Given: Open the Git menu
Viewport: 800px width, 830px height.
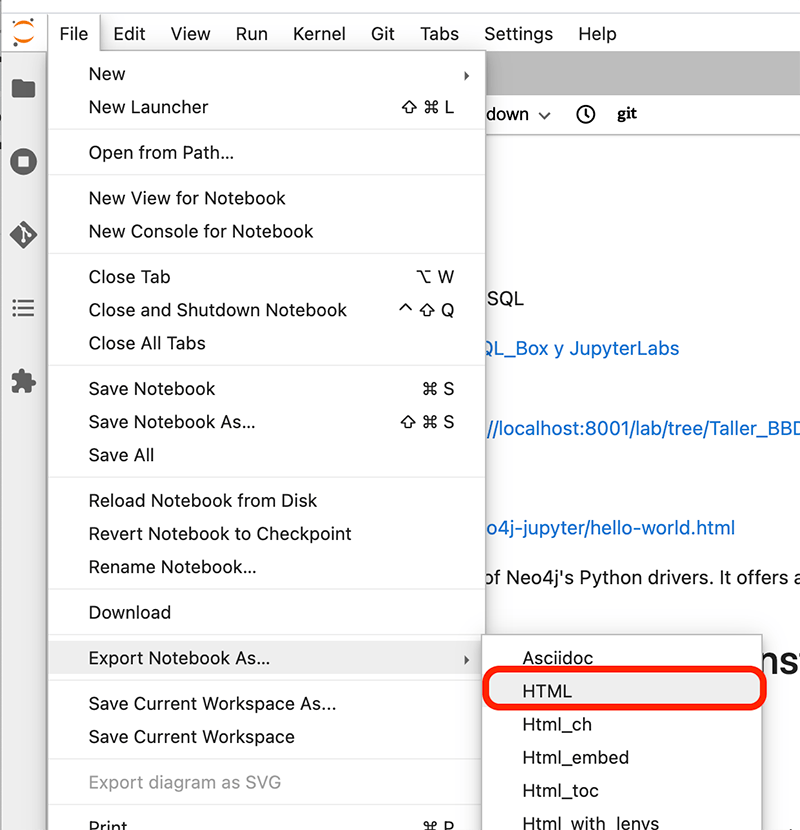Looking at the screenshot, I should point(382,34).
